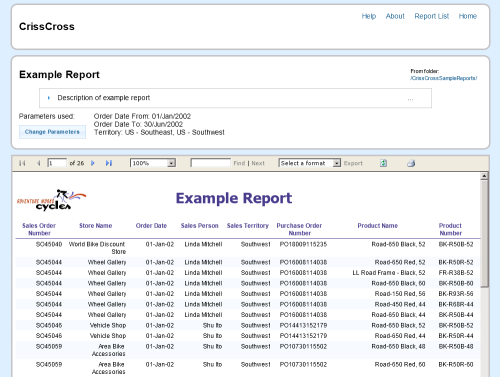This screenshot has width=500, height=377.
Task: Click the Store Name column header
Action: (96, 226)
